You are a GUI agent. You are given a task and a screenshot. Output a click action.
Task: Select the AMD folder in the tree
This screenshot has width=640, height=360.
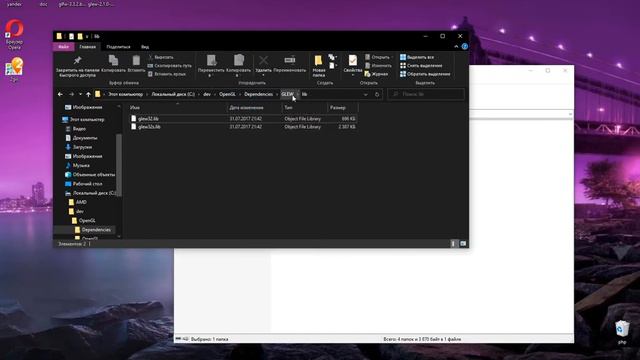pos(81,202)
